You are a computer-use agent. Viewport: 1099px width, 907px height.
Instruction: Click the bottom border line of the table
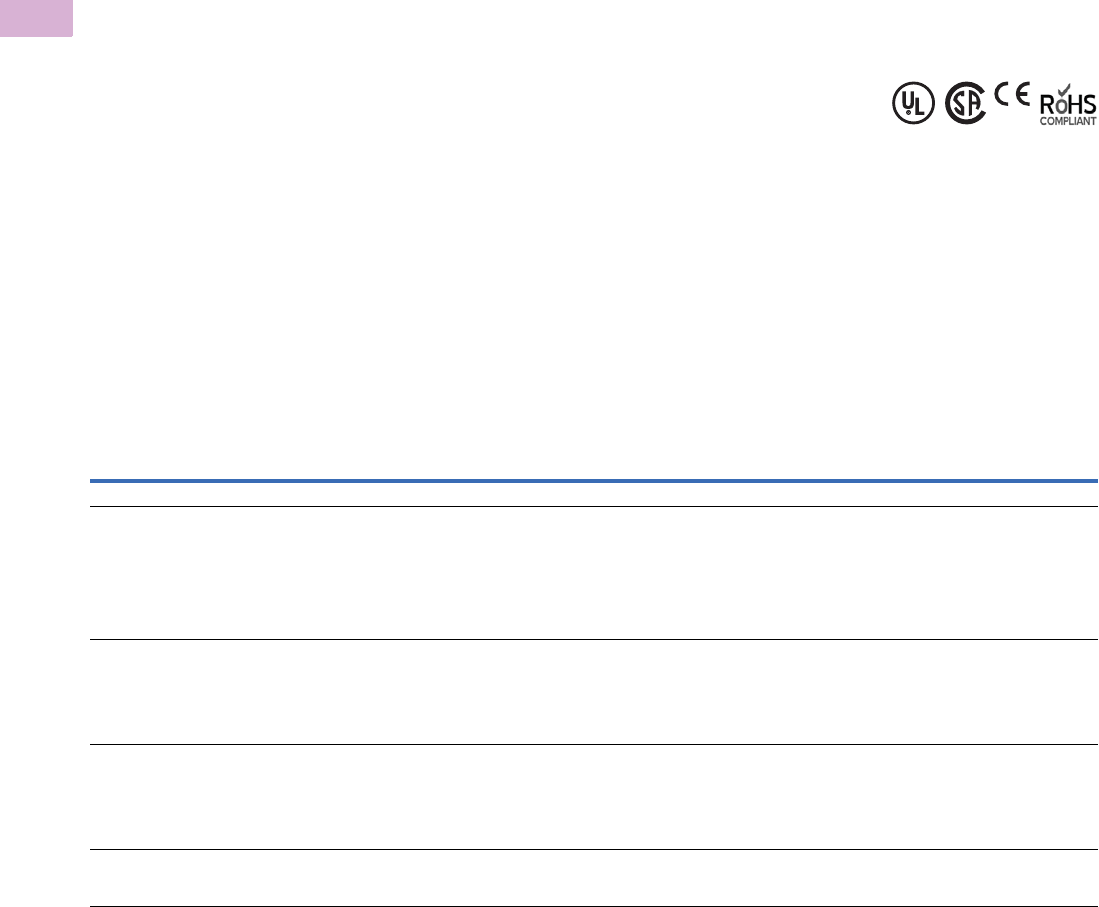(x=594, y=906)
